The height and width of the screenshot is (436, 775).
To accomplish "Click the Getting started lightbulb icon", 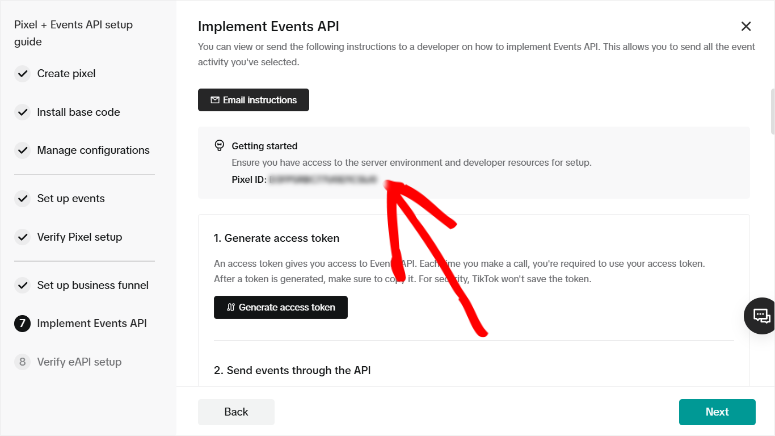I will tap(220, 145).
